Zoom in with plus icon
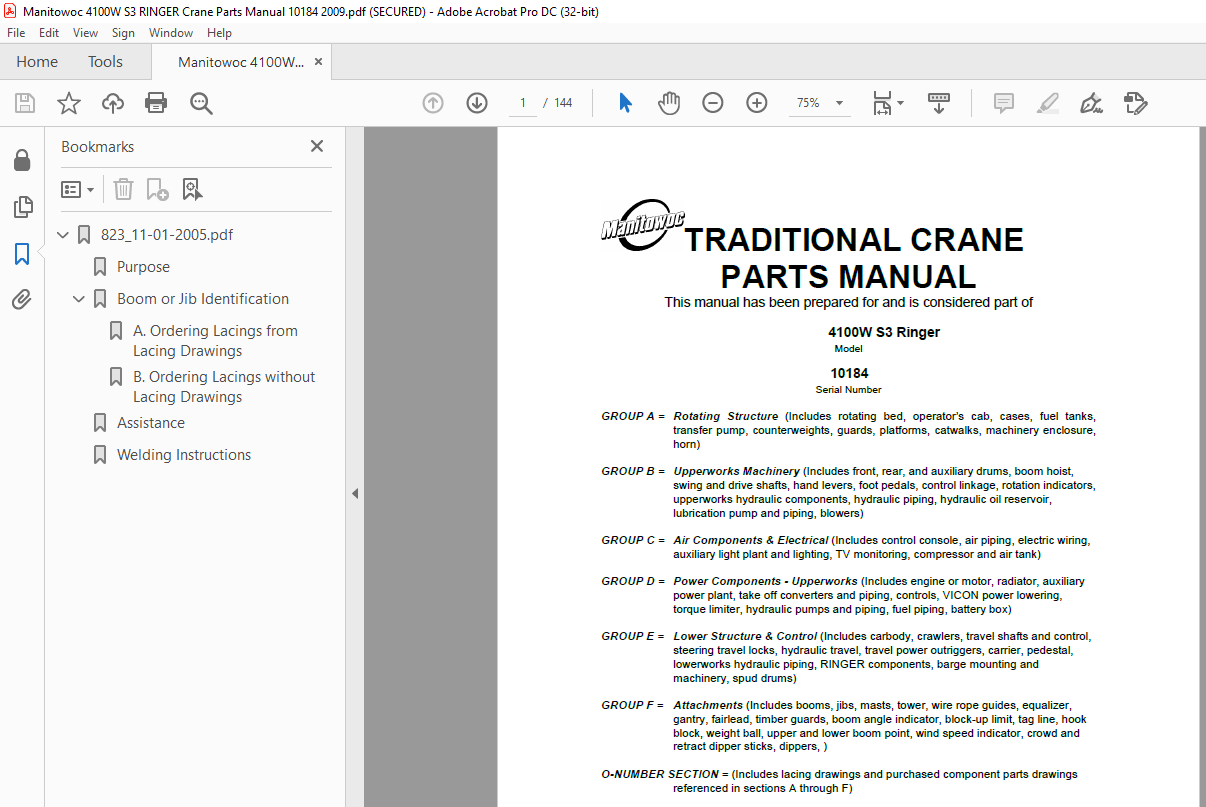This screenshot has height=807, width=1206. [x=757, y=103]
